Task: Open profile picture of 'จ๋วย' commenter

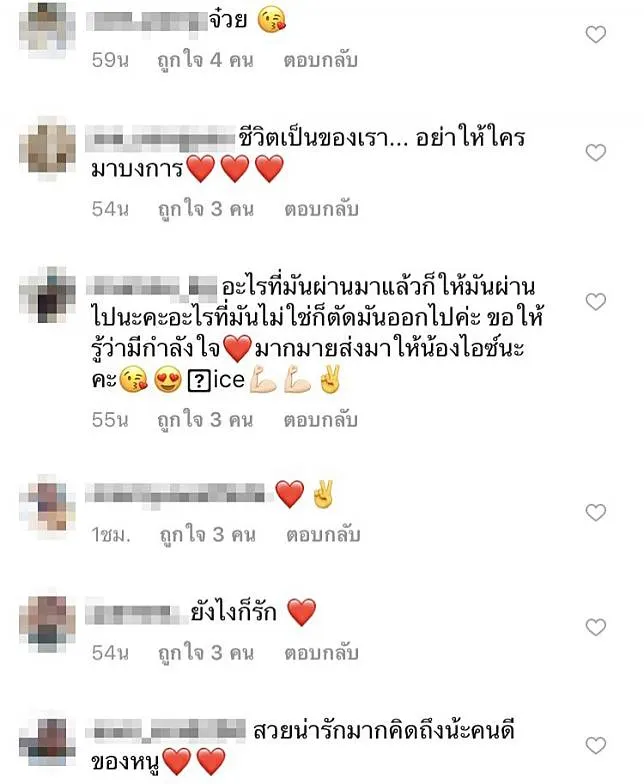Action: (x=48, y=28)
